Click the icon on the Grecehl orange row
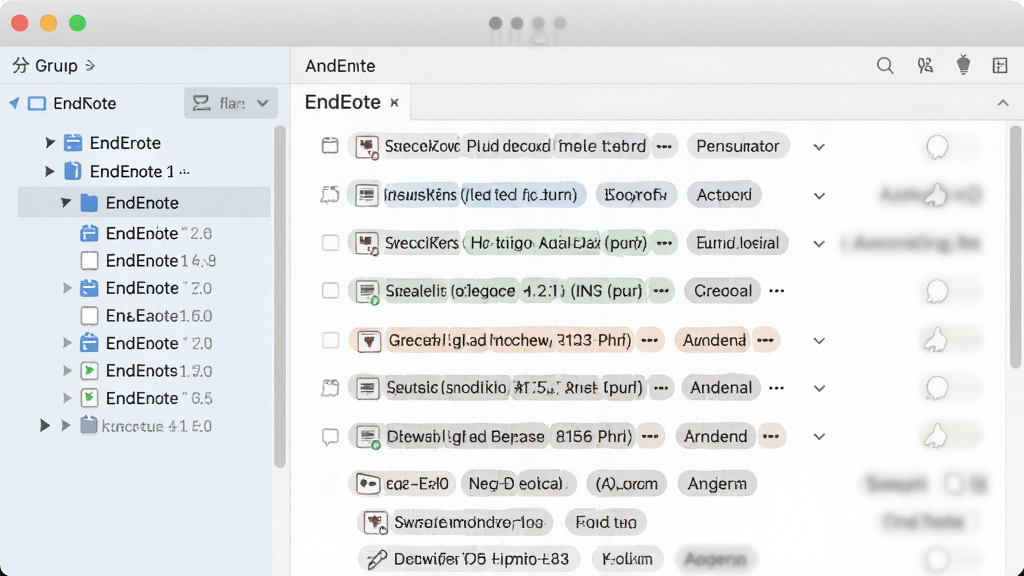Screen dimensions: 1024x576 coord(369,340)
